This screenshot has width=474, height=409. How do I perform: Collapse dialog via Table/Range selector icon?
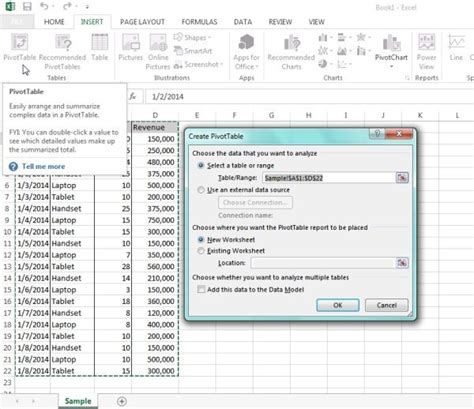(402, 178)
